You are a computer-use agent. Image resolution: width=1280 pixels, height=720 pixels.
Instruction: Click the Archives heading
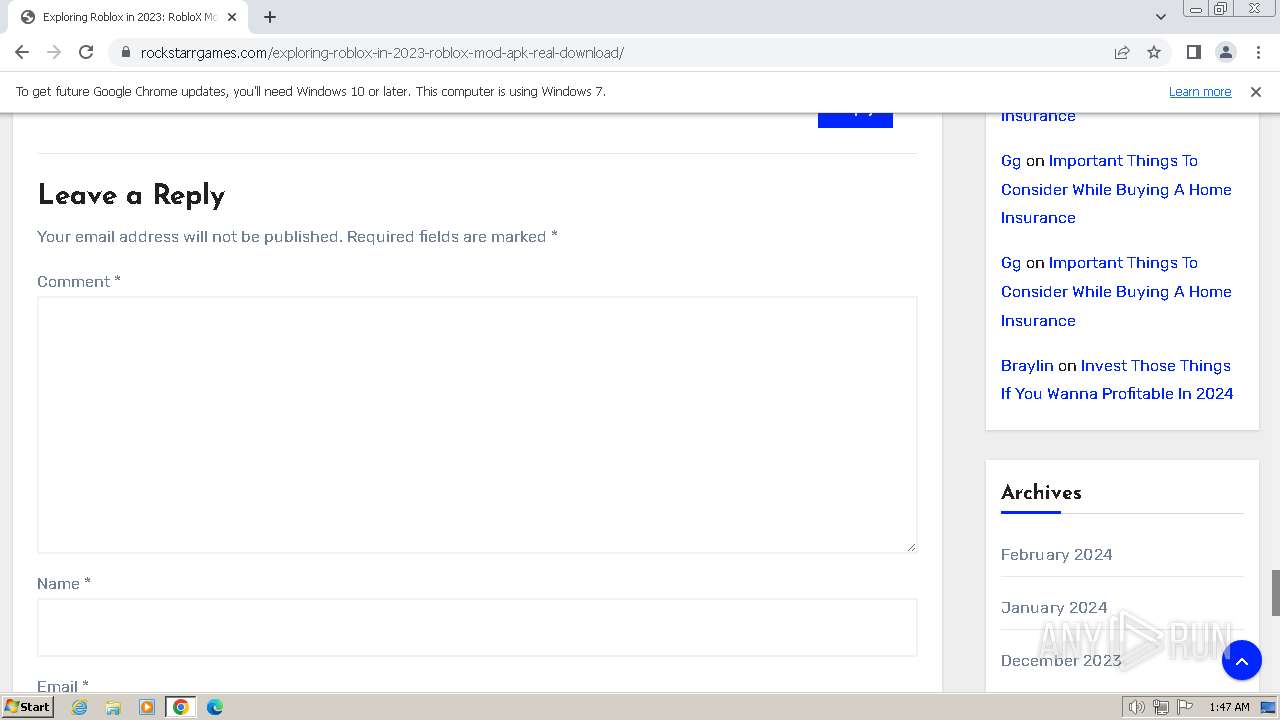(x=1041, y=492)
